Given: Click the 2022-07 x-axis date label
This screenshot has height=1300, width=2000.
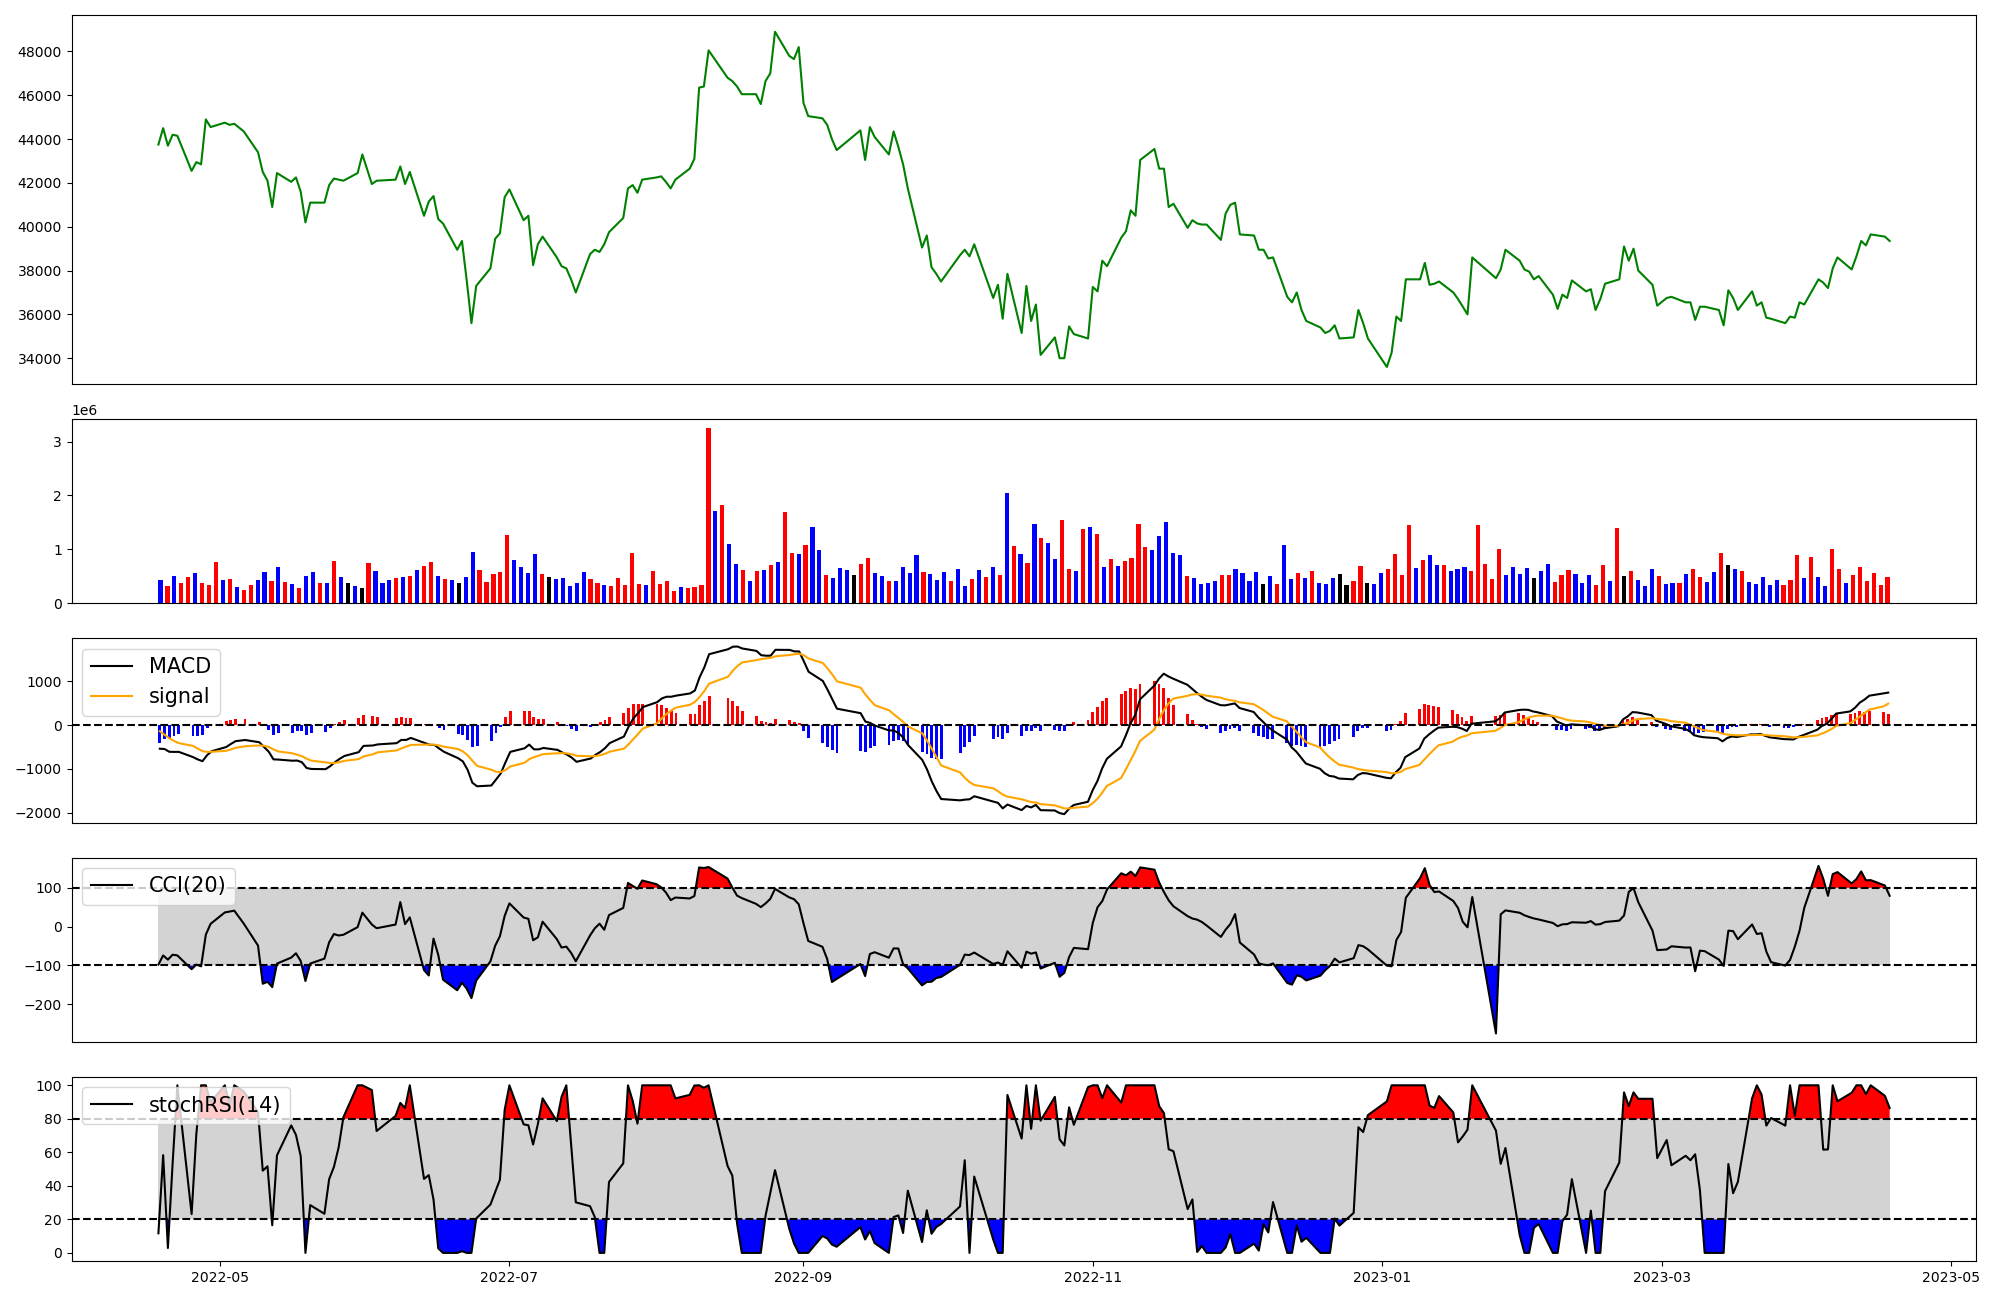Looking at the screenshot, I should pyautogui.click(x=510, y=1277).
